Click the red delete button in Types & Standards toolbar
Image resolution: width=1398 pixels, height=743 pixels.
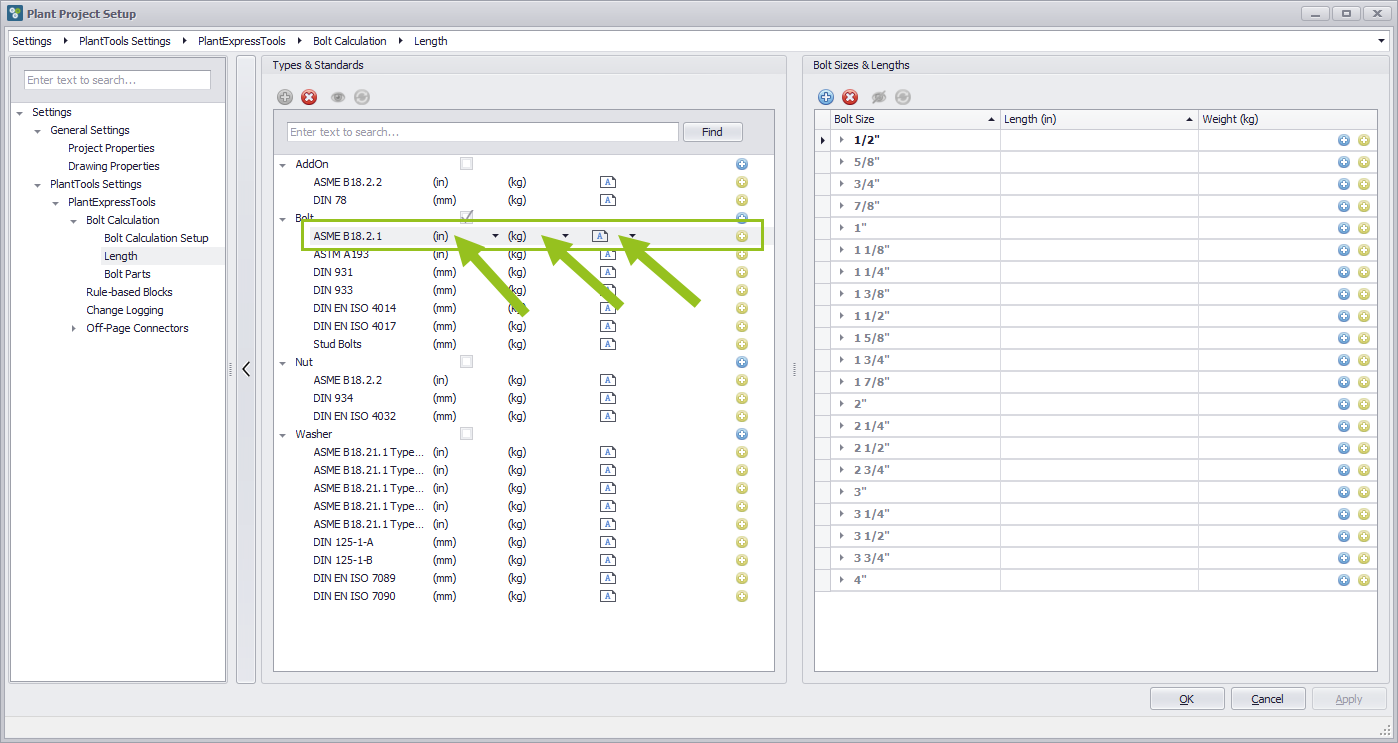coord(309,97)
